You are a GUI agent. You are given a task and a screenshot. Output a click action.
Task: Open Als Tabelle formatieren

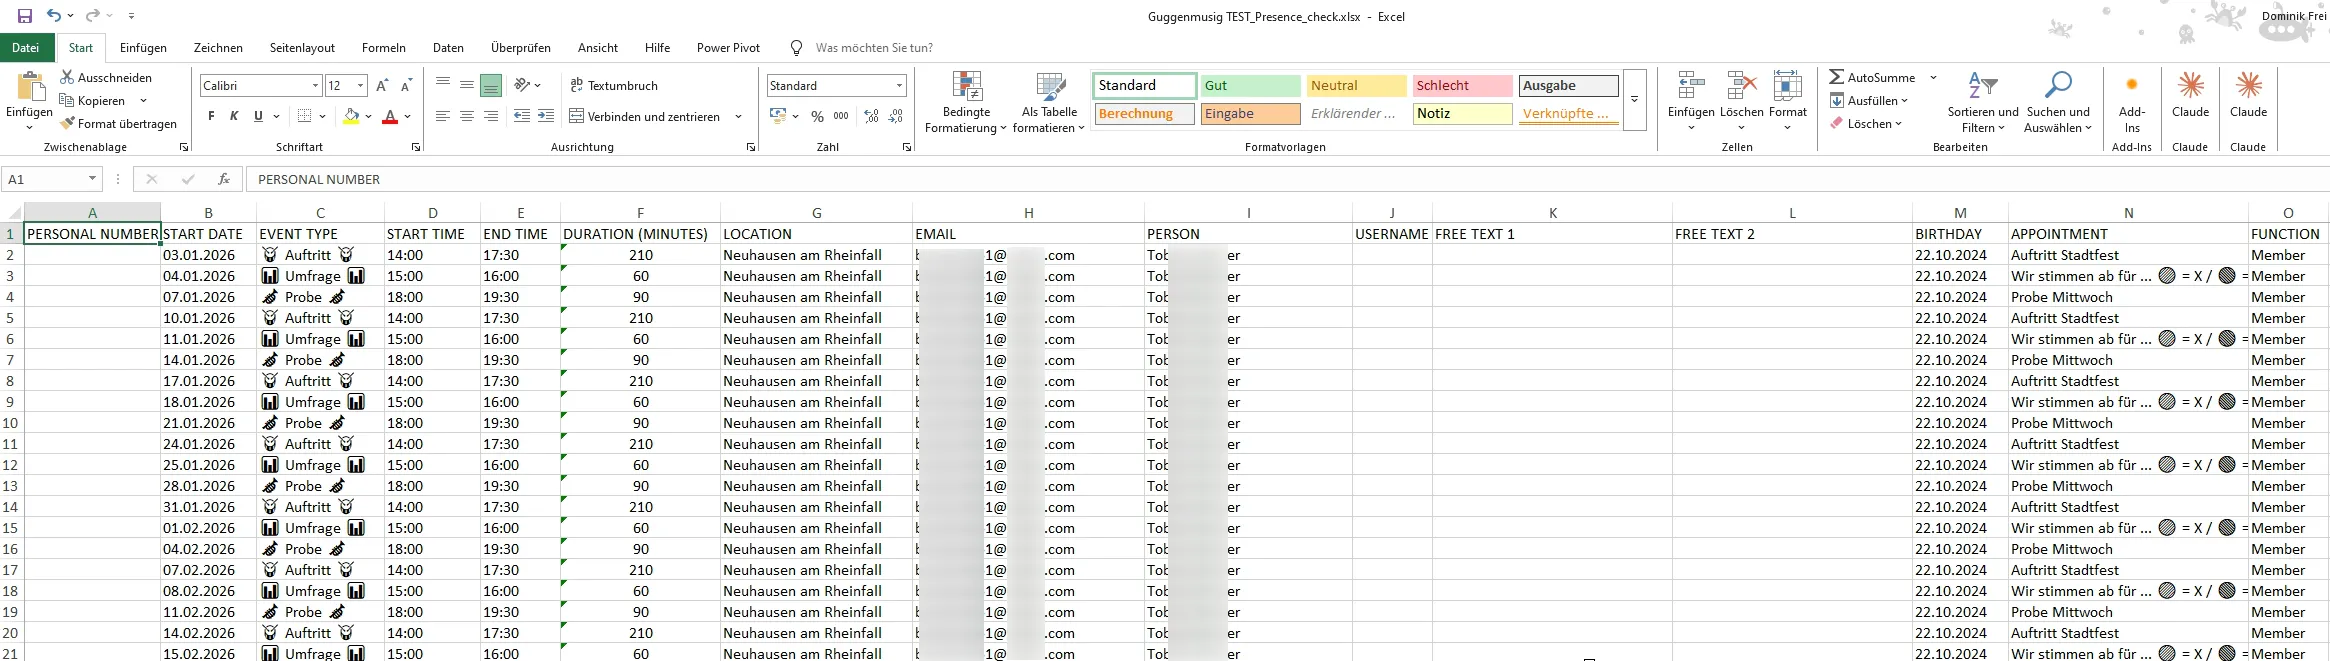click(1049, 102)
